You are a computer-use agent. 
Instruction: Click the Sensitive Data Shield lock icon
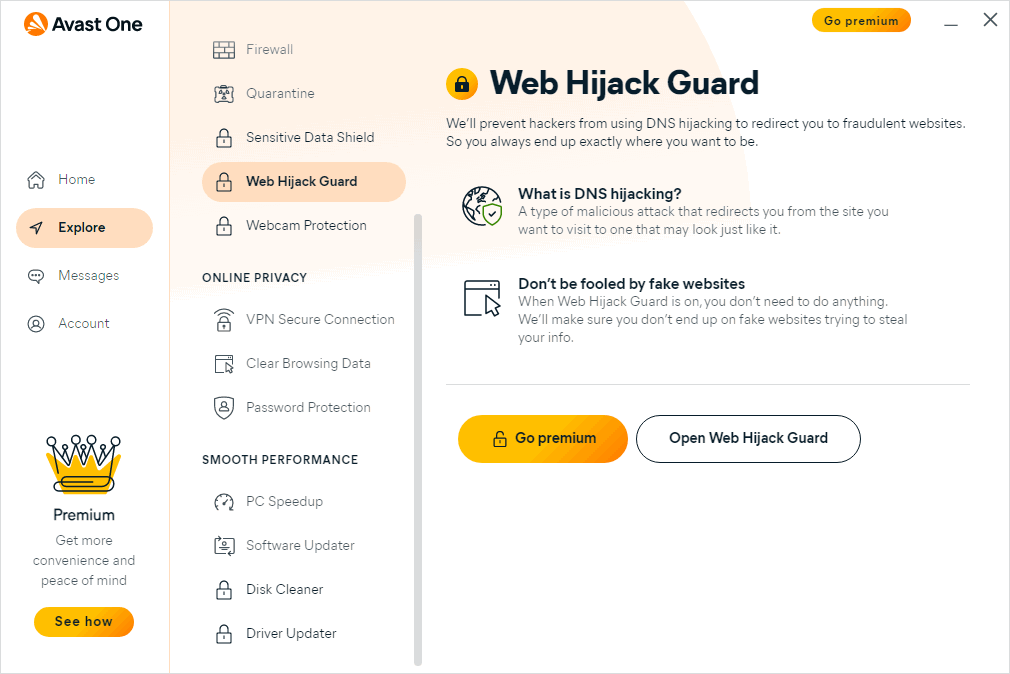[224, 137]
